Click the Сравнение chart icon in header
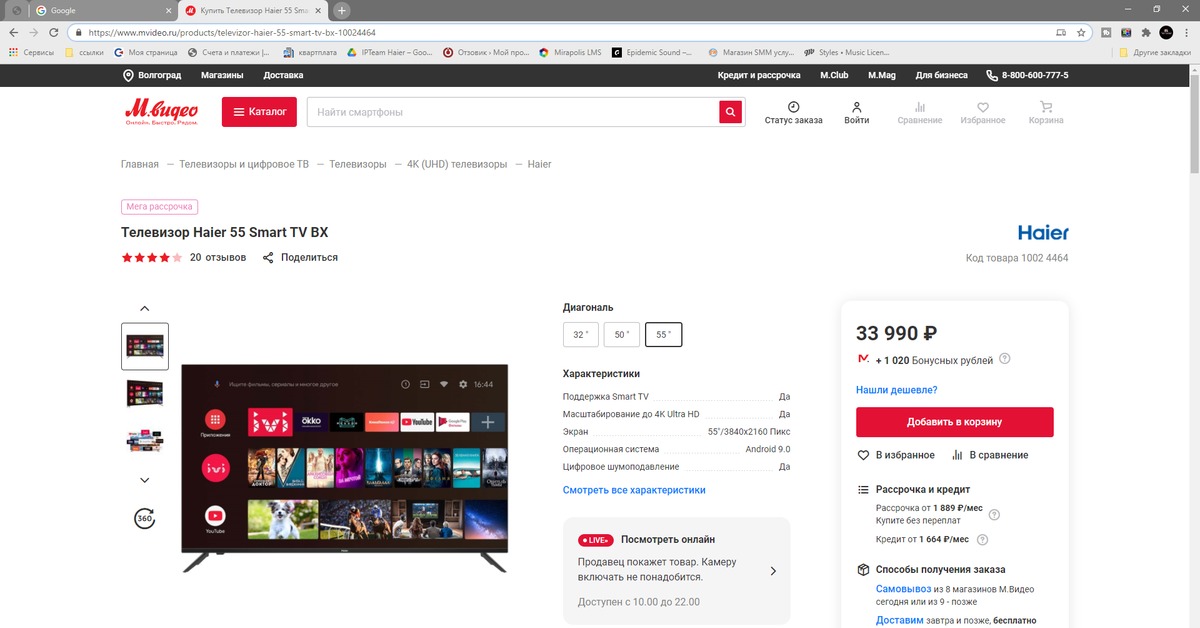The image size is (1200, 628). 919,107
